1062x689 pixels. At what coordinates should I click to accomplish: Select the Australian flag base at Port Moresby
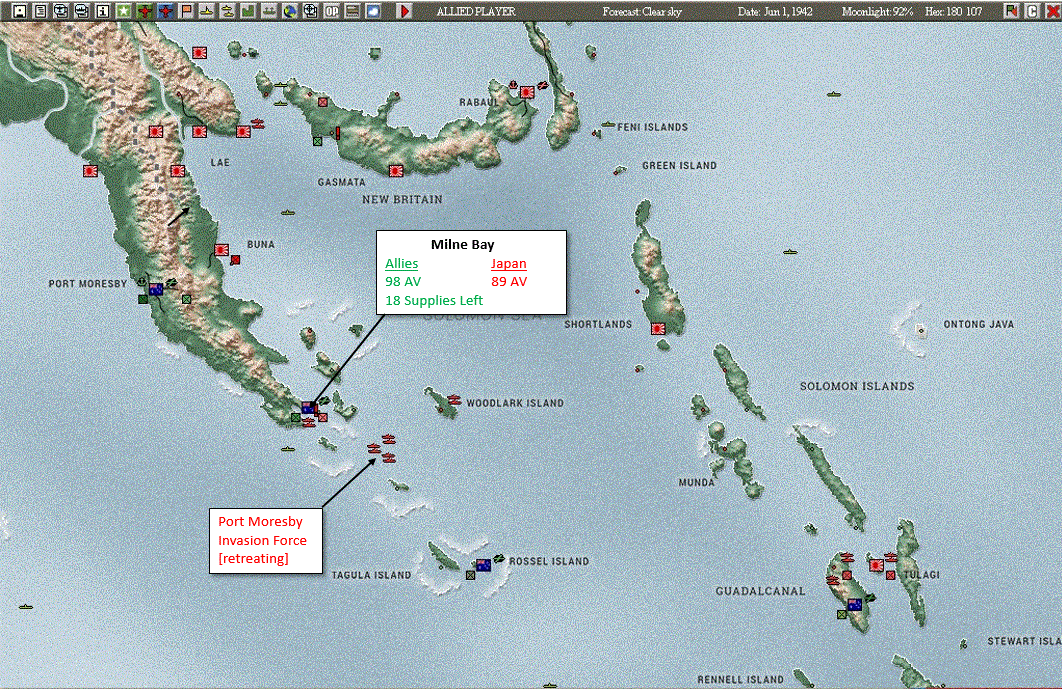point(156,289)
